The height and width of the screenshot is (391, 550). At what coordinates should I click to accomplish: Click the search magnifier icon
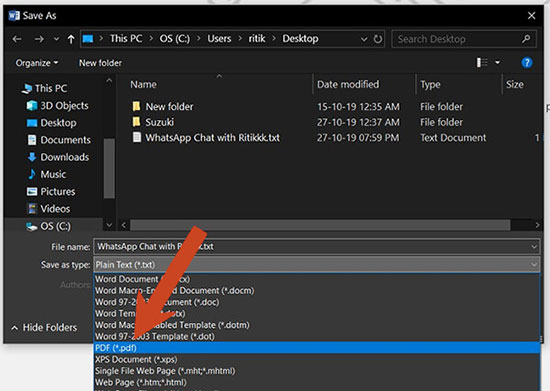click(x=526, y=39)
